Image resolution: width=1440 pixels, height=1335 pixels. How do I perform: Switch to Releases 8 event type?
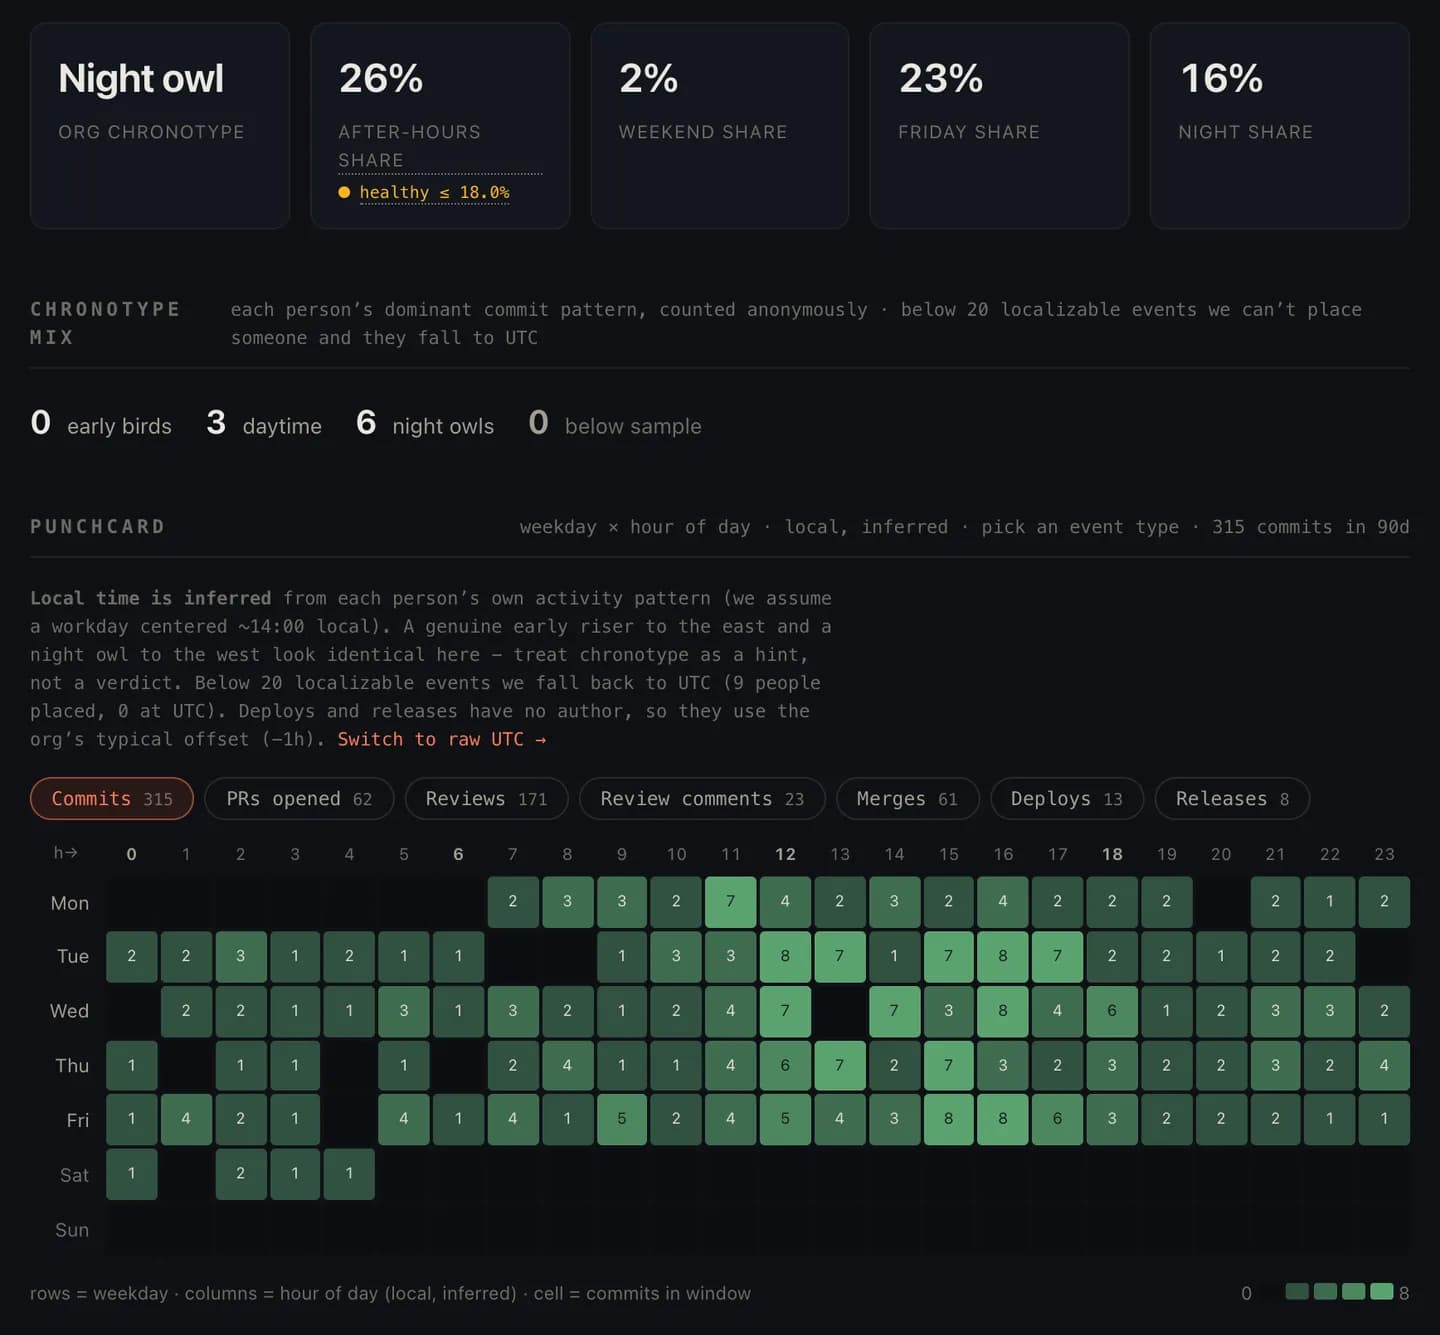tap(1232, 798)
